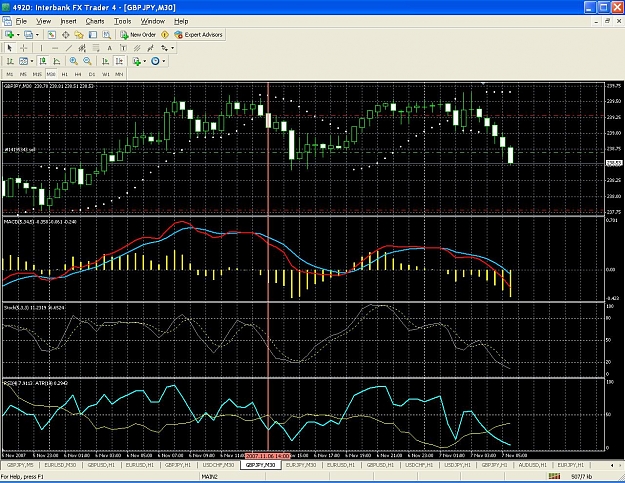Open the Tools menu
The image size is (625, 483).
[x=122, y=21]
